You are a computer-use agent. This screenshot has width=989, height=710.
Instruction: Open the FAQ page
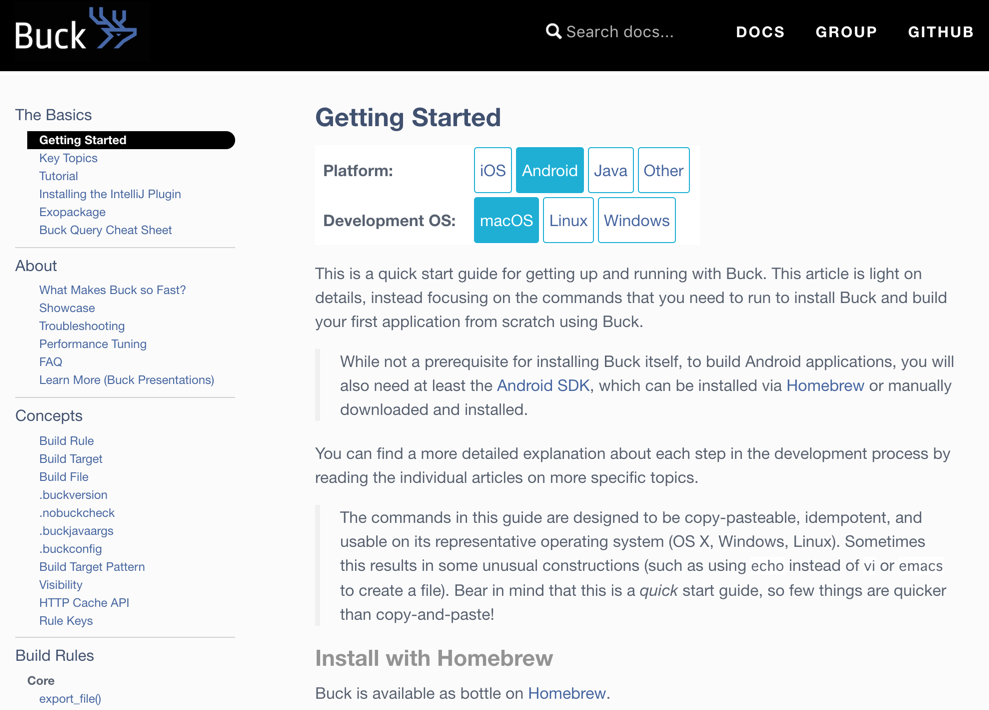[50, 362]
